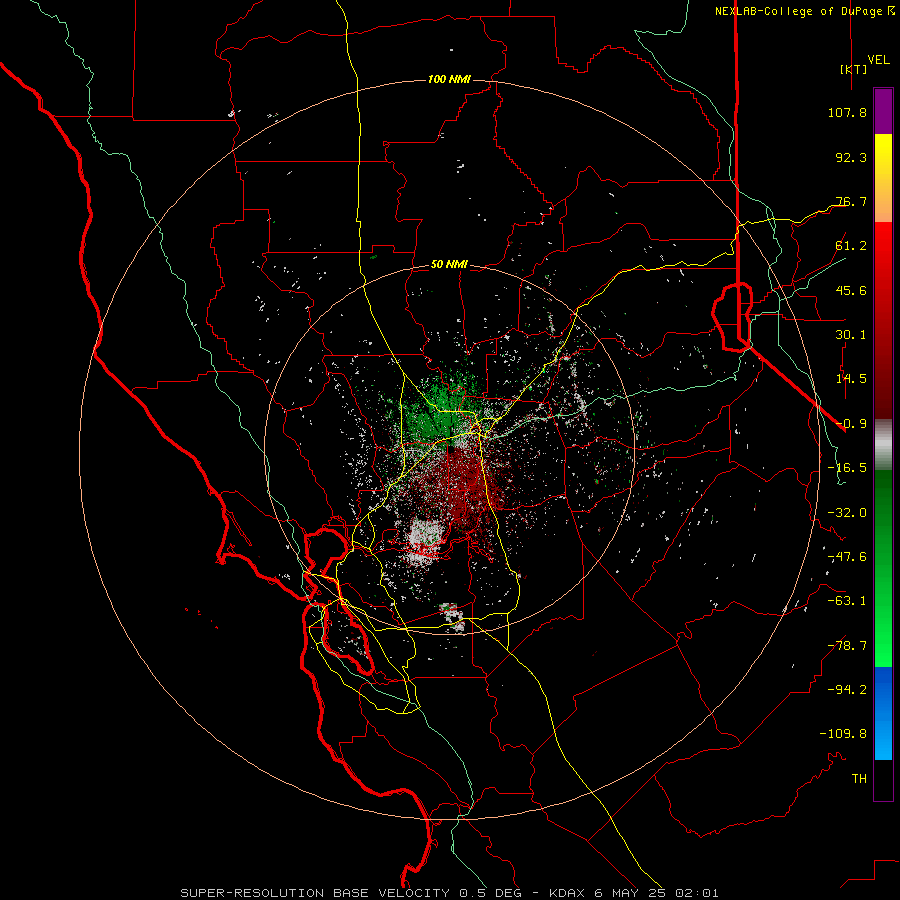The image size is (900, 900).
Task: Click the TH legend label
Action: 859,779
